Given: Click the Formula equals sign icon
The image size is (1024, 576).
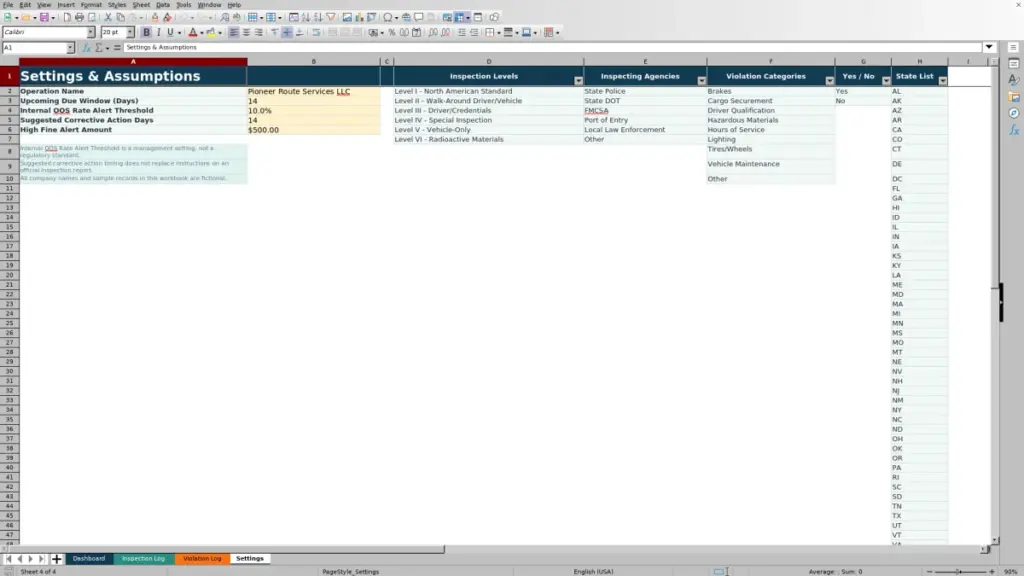Looking at the screenshot, I should (x=118, y=48).
